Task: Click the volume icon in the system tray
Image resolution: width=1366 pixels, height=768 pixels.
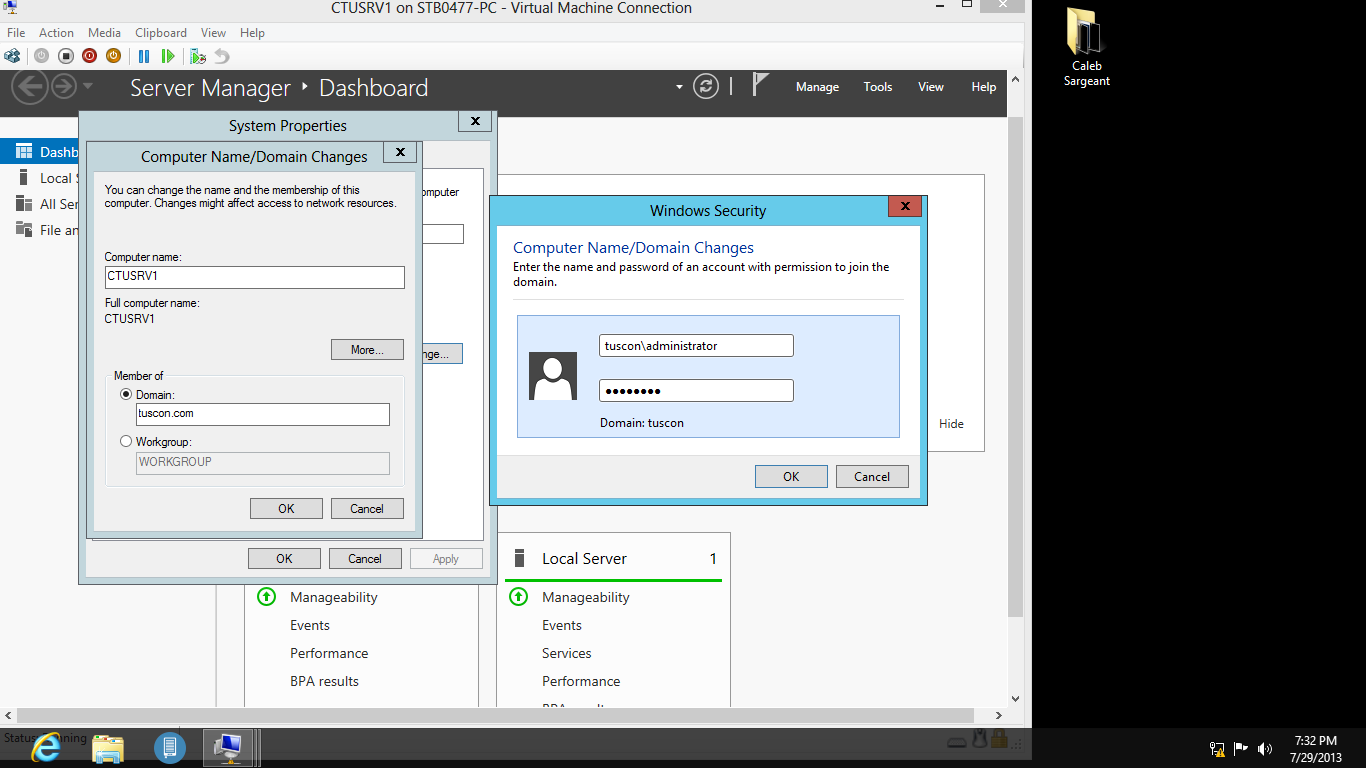Action: point(1265,748)
